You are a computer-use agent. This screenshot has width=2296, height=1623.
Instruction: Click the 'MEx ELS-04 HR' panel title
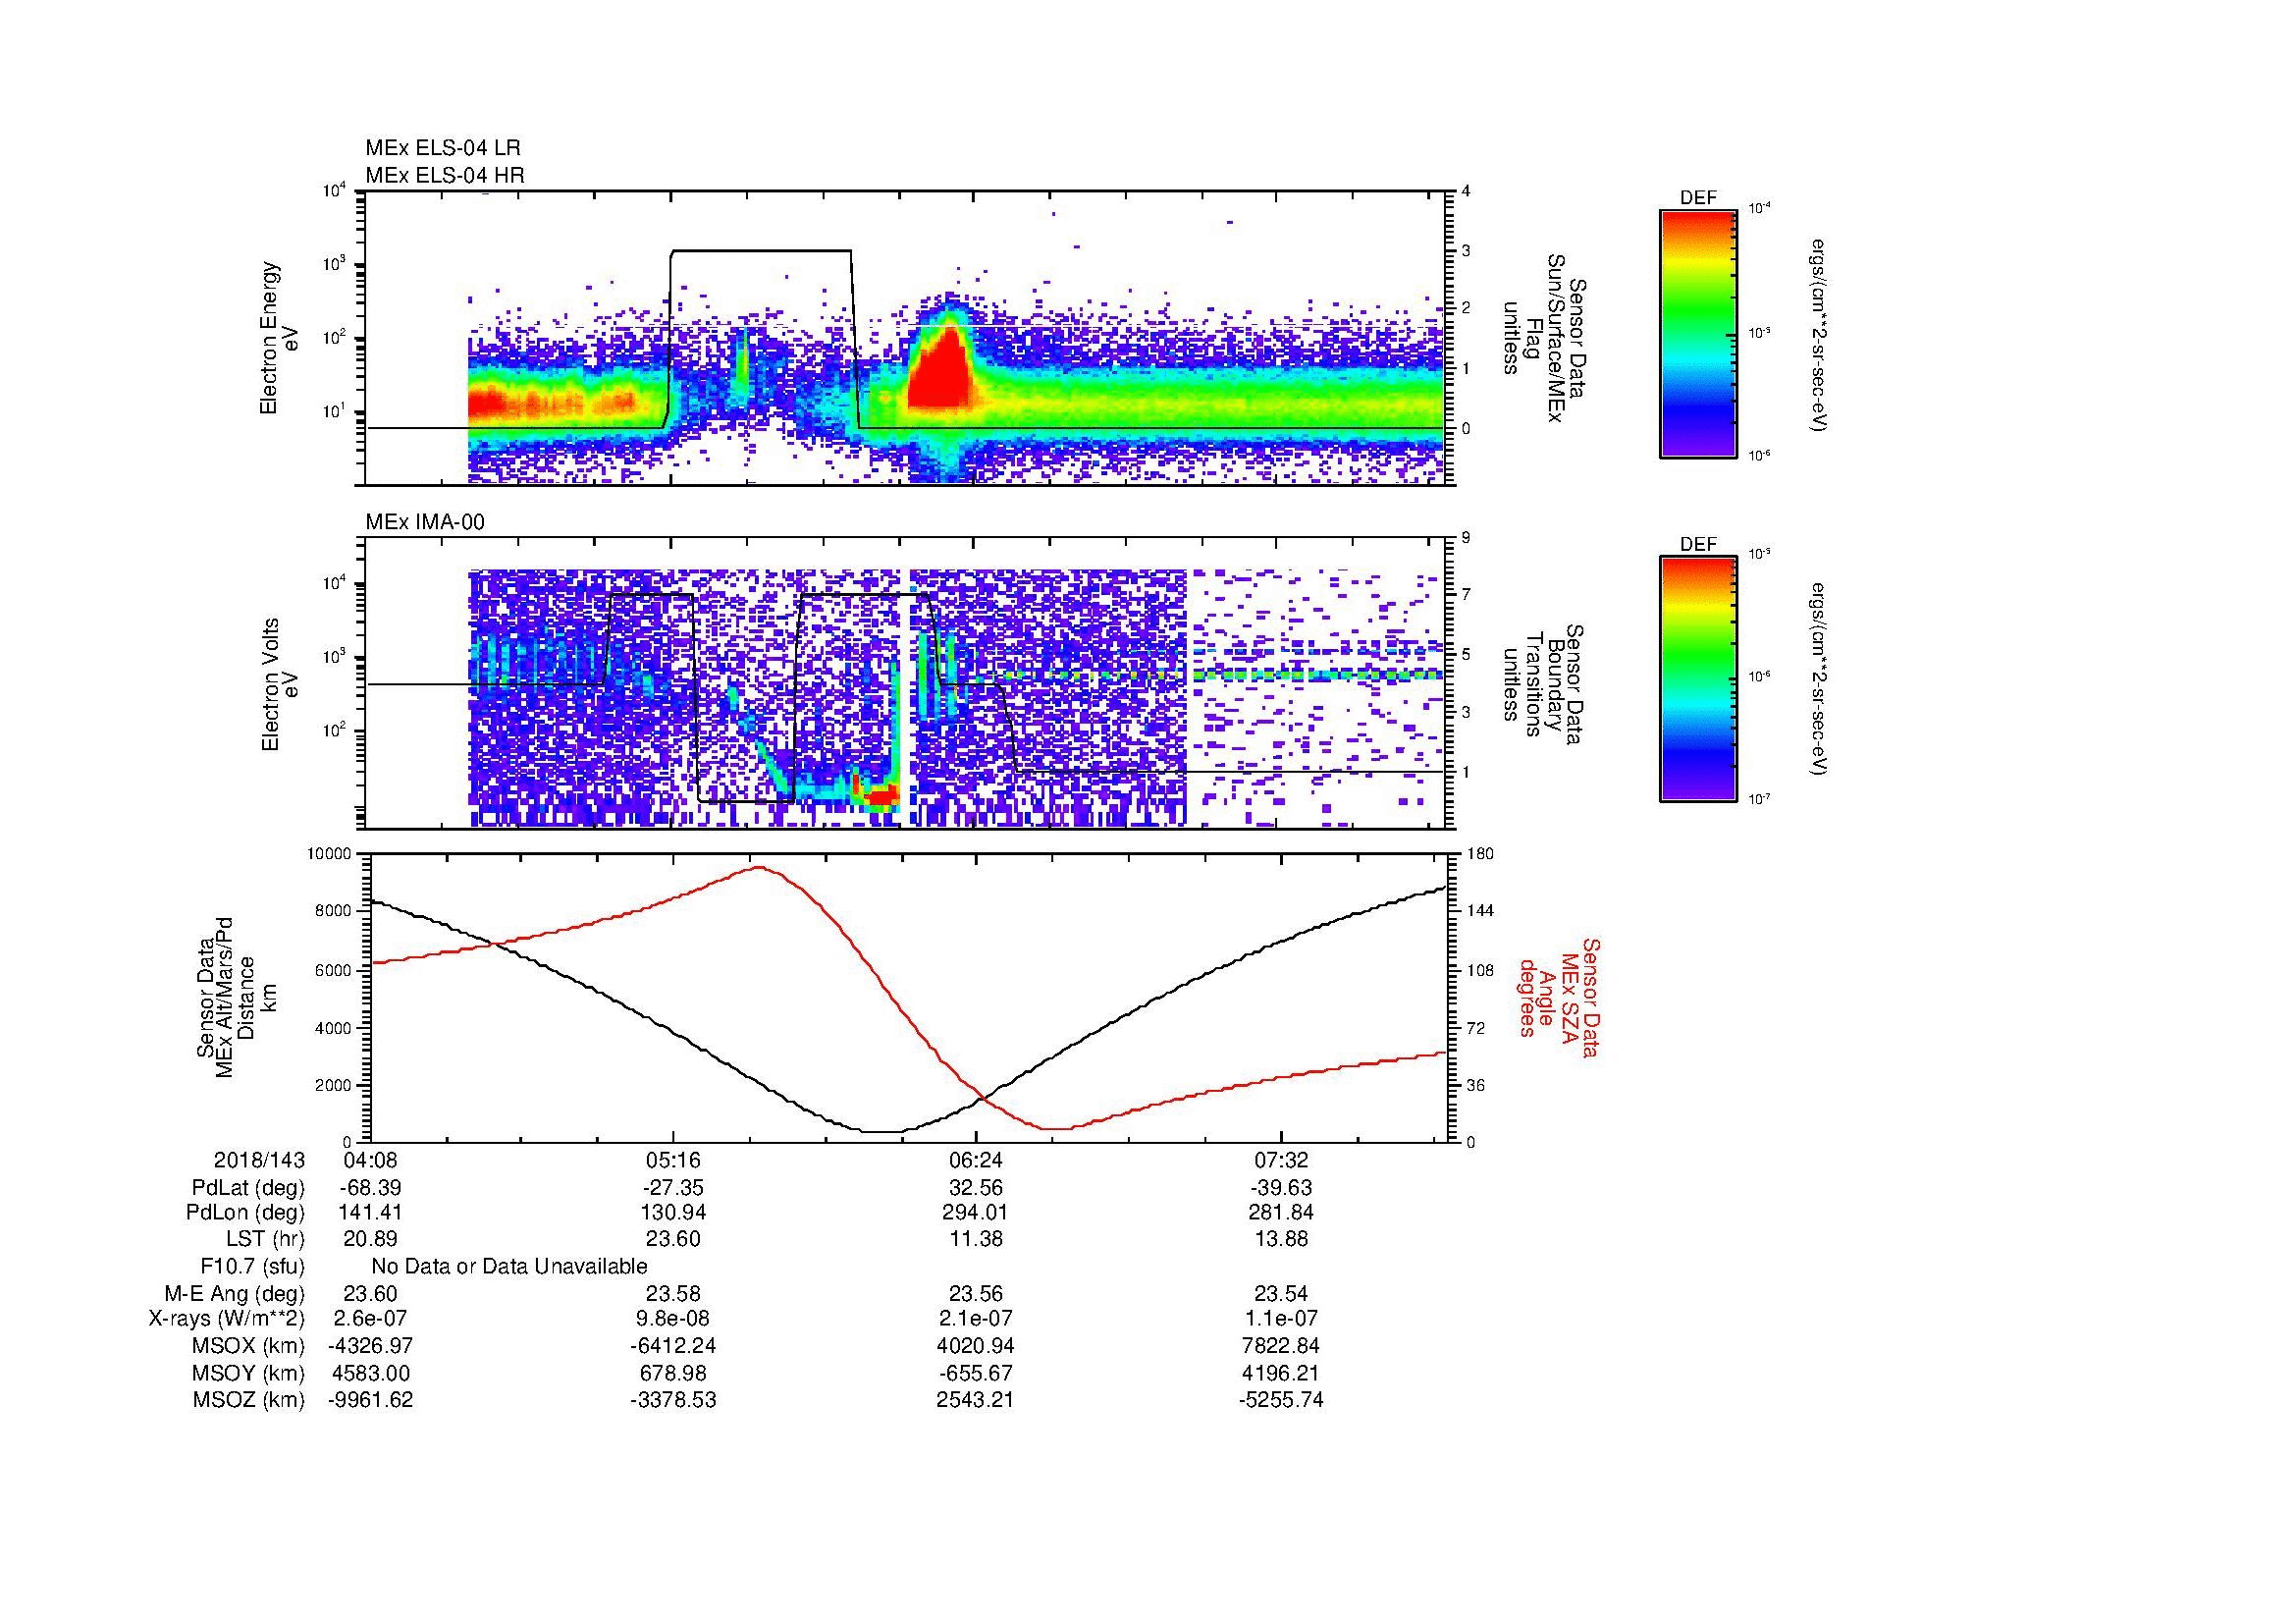(445, 175)
